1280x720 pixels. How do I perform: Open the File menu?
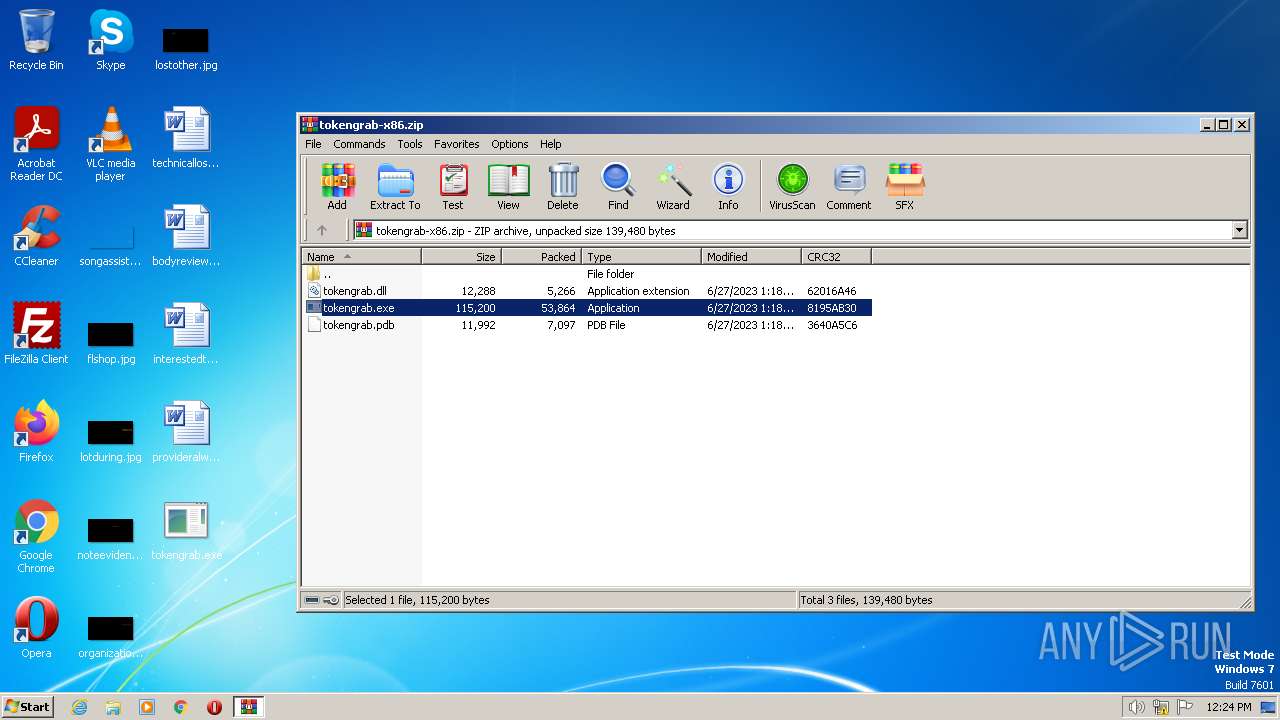tap(313, 144)
